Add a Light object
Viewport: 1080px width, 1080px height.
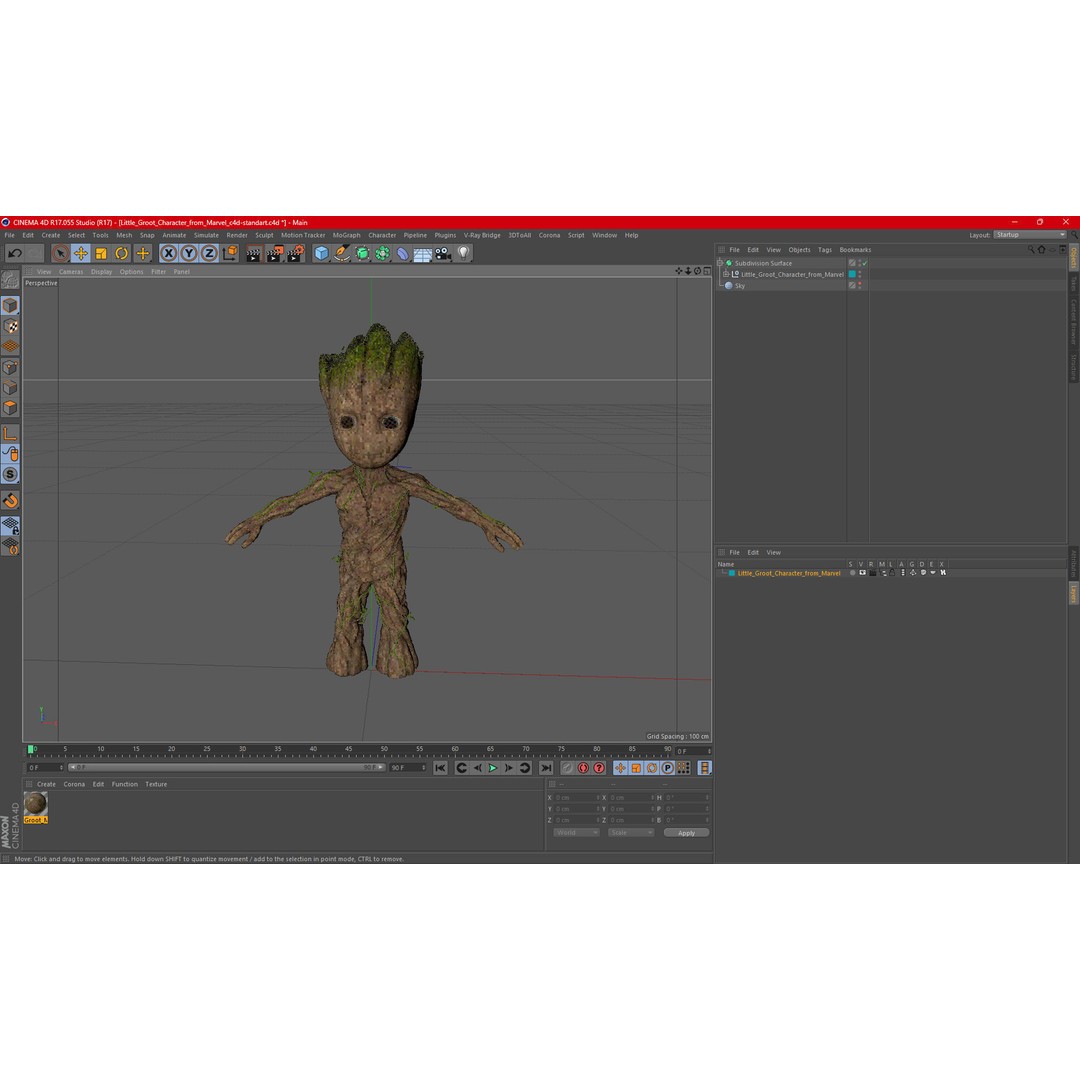click(x=464, y=253)
